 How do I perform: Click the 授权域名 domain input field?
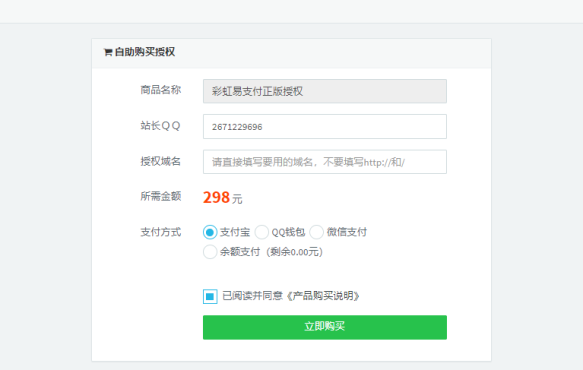(x=325, y=162)
